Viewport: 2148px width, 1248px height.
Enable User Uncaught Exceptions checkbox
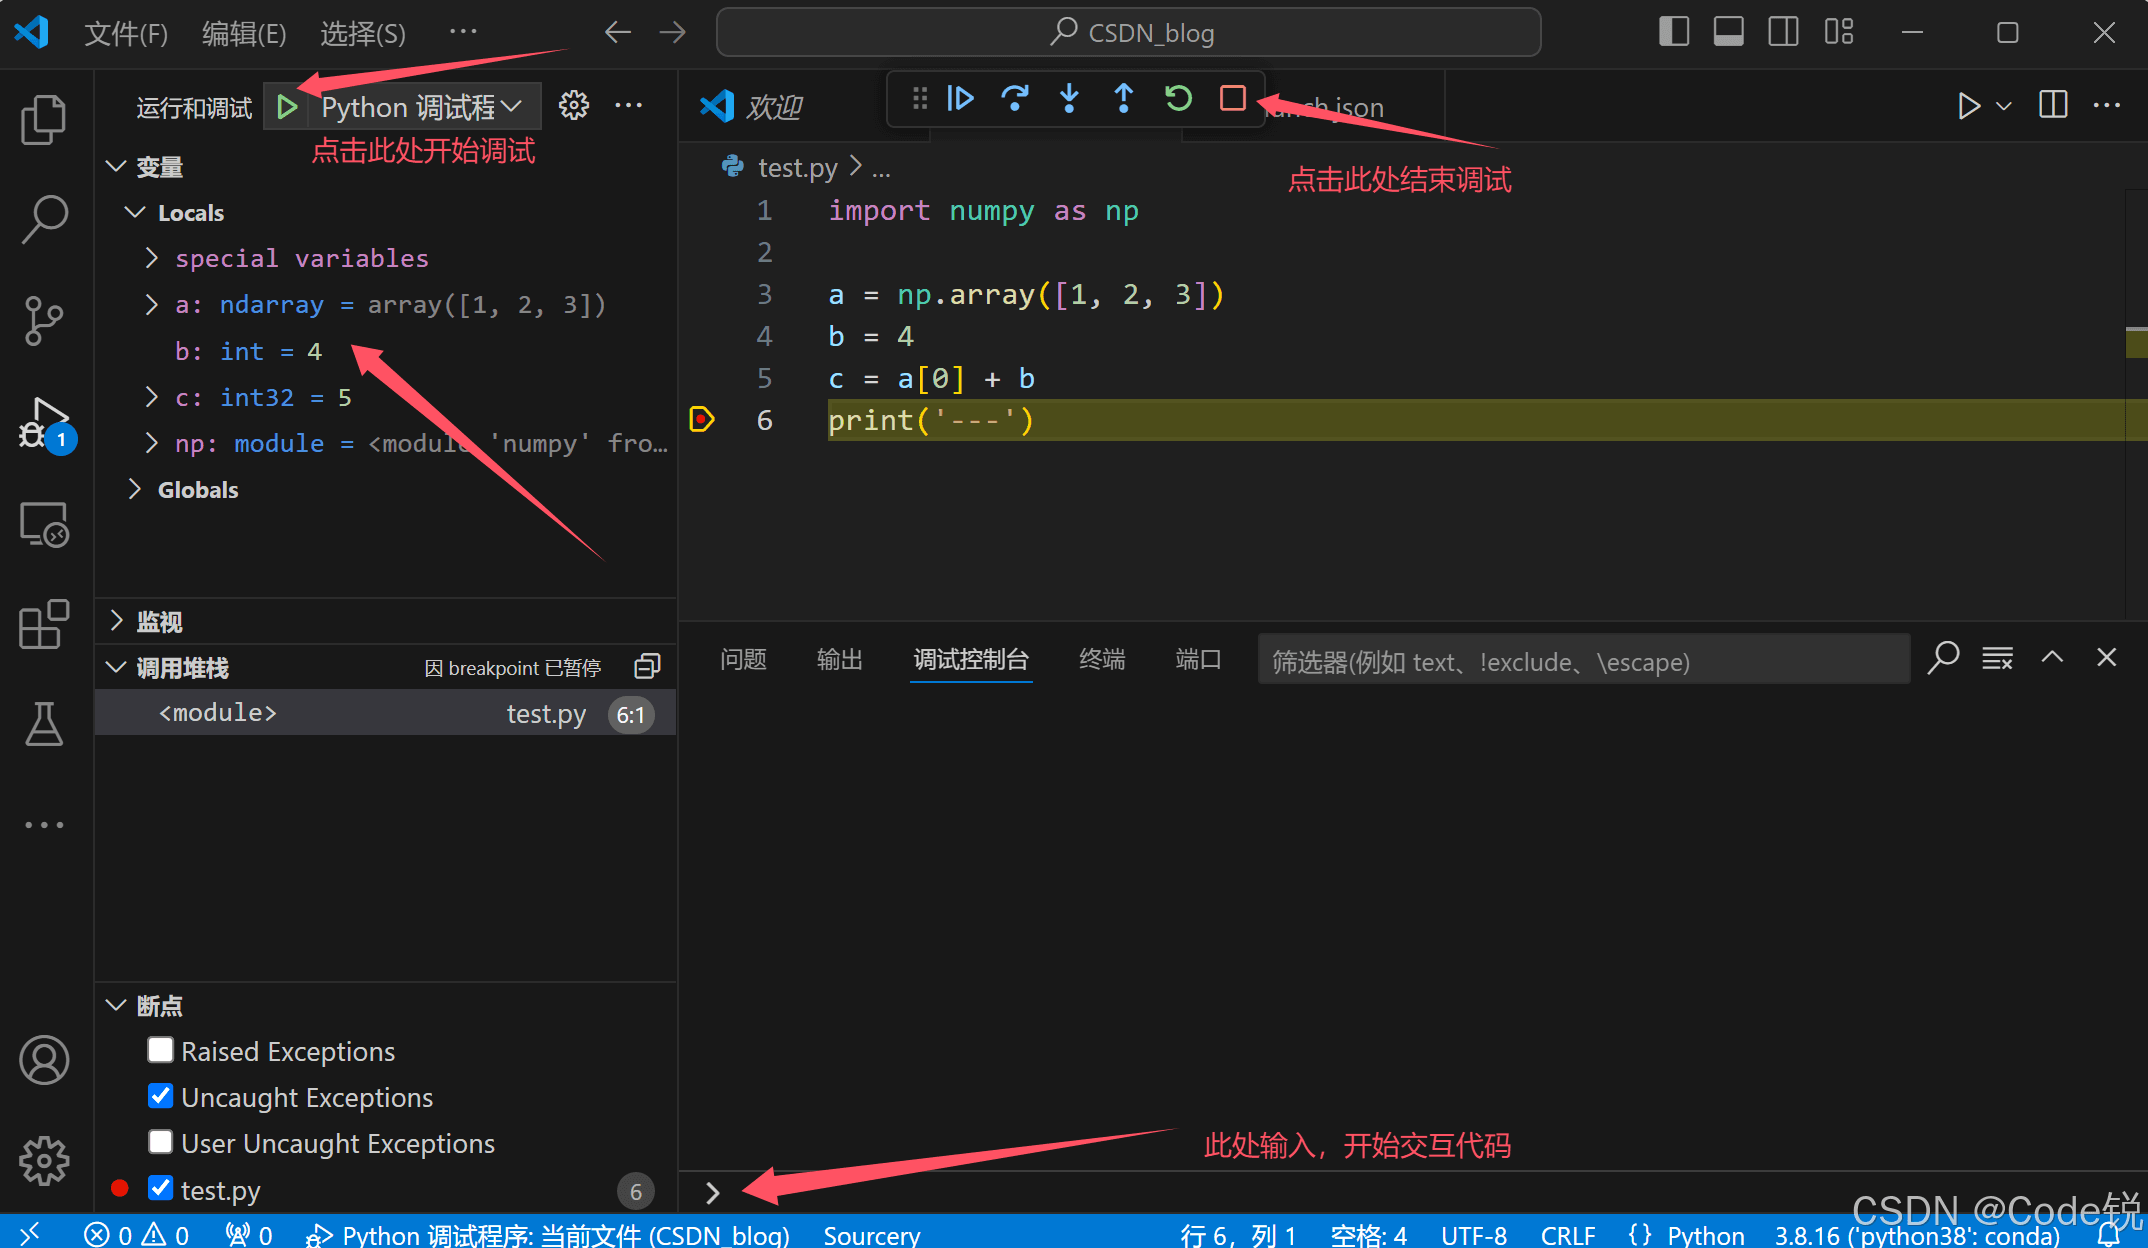coord(160,1142)
